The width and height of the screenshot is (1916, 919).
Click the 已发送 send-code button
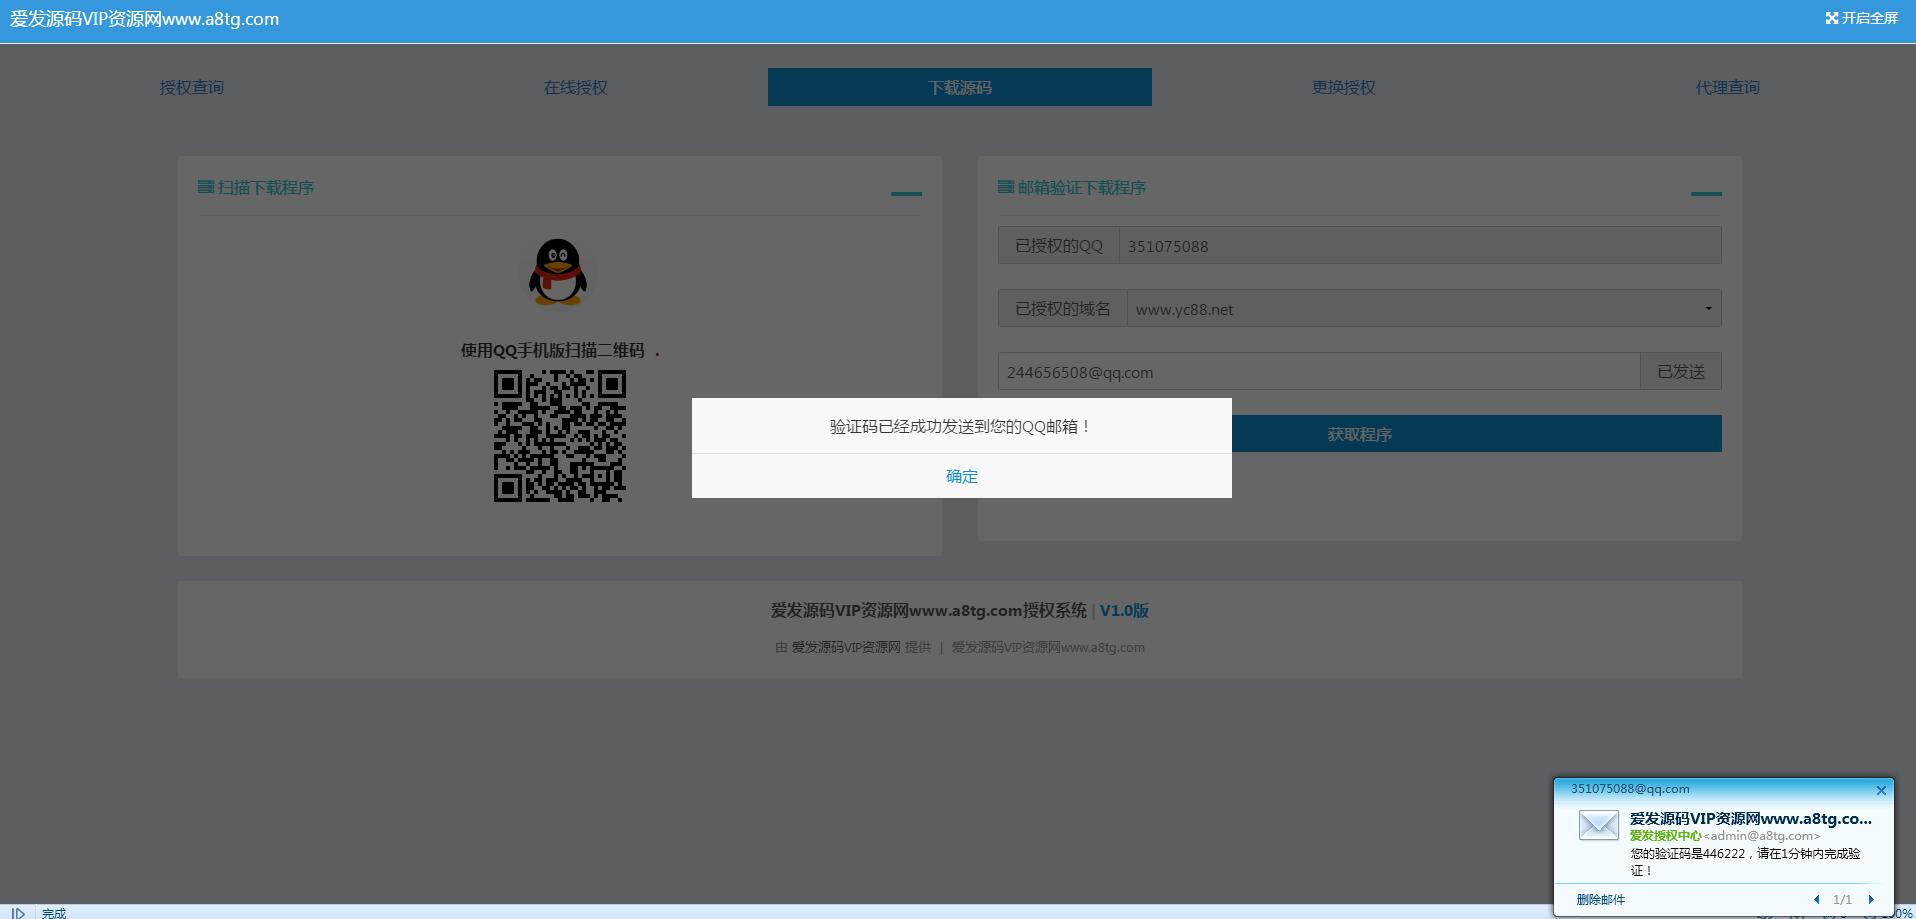pyautogui.click(x=1680, y=372)
